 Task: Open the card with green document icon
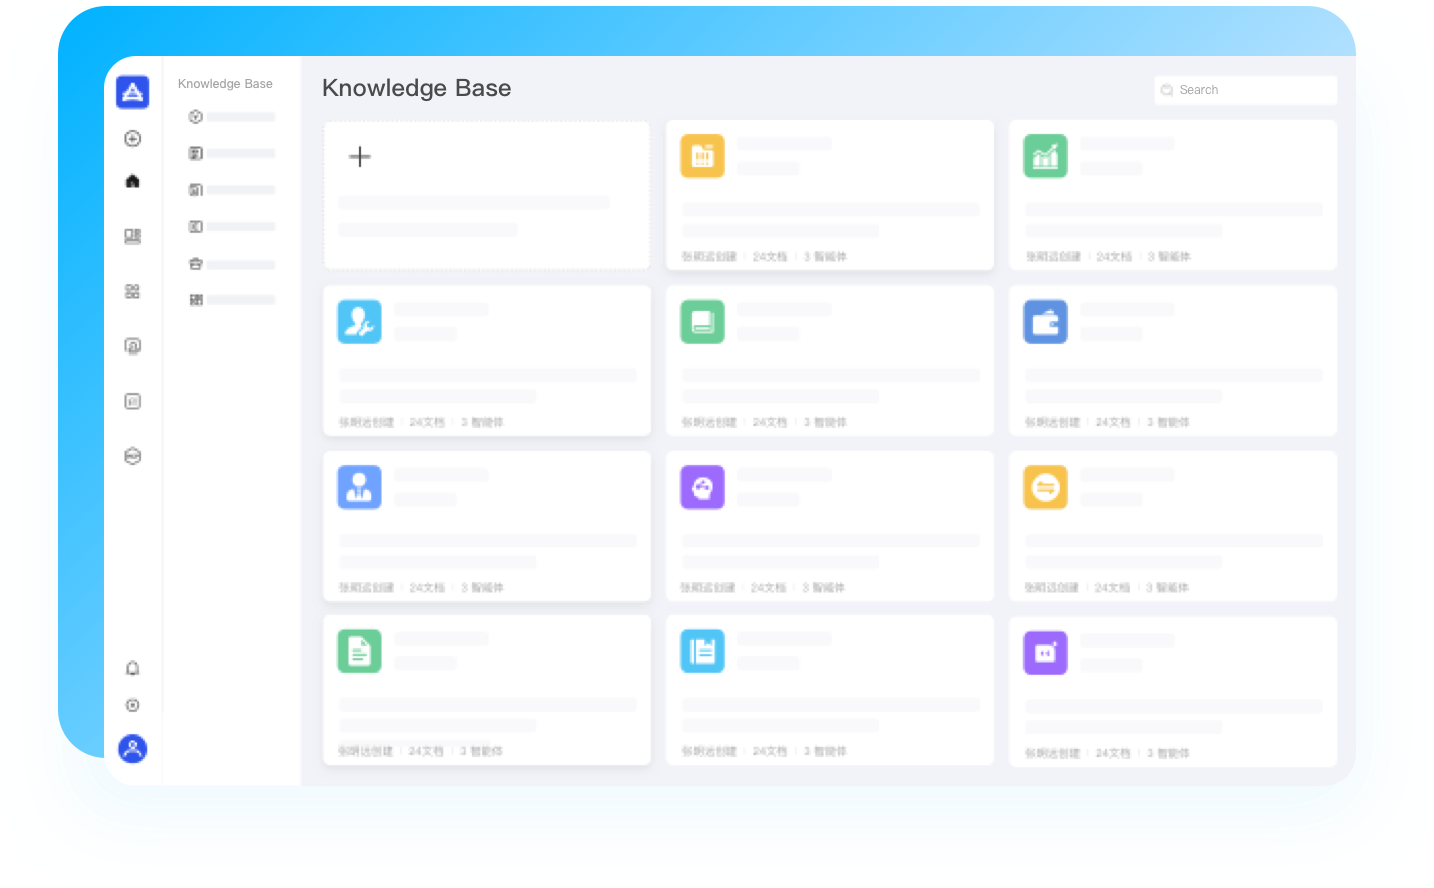[487, 691]
